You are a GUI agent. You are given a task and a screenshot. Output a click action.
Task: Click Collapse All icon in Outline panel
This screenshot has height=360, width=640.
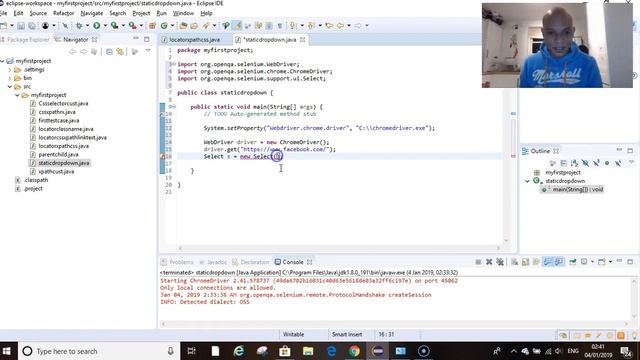[564, 163]
